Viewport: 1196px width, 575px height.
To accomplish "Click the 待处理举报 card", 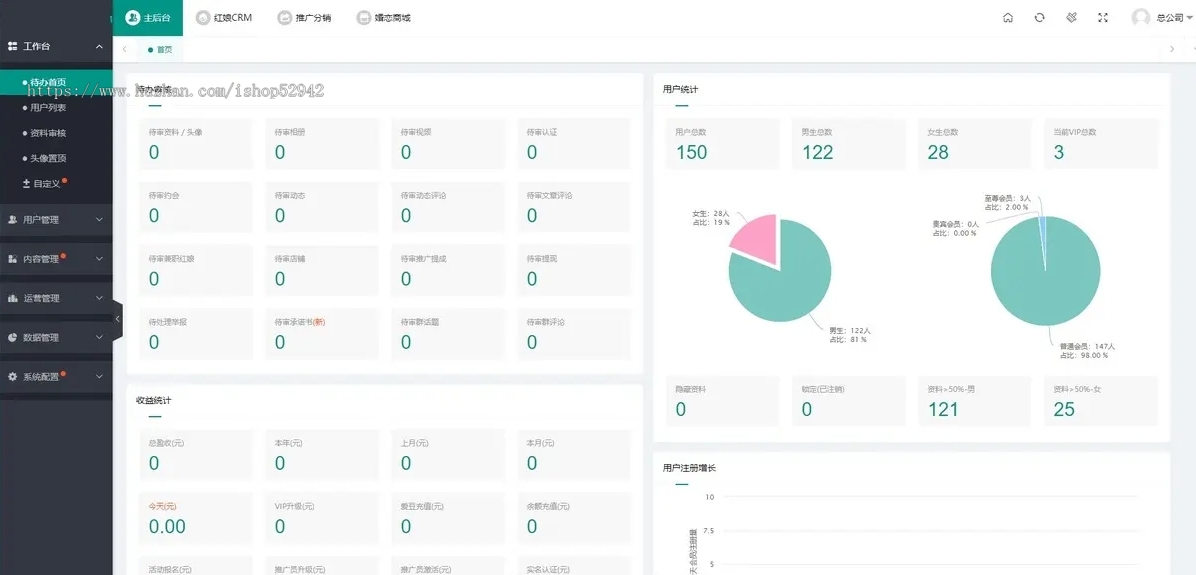I will tap(195, 333).
